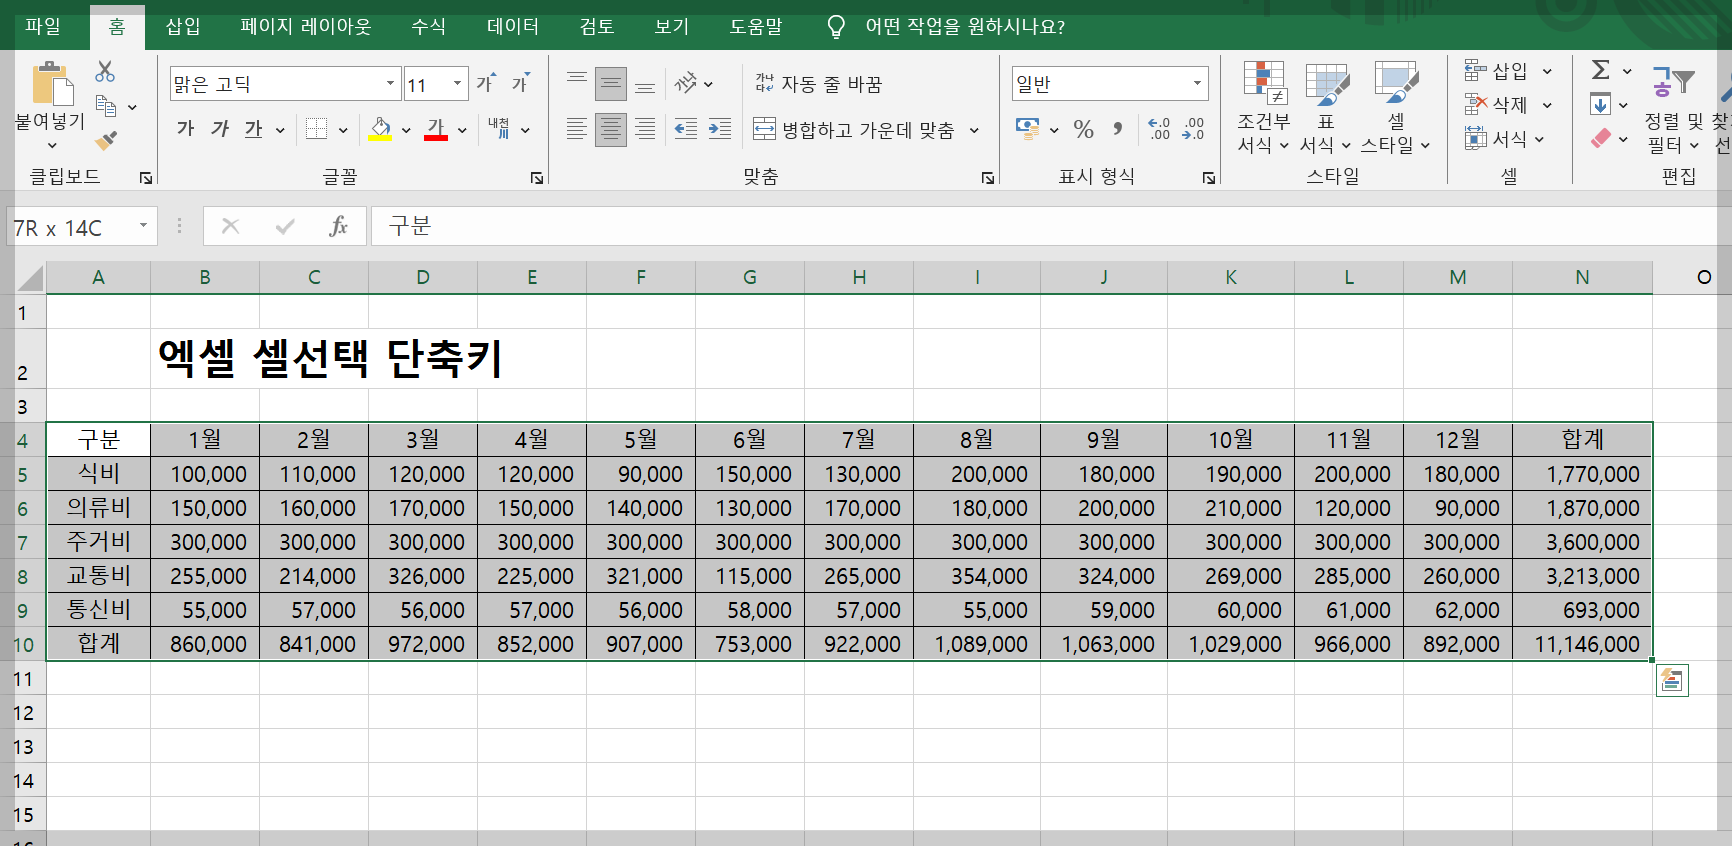Expand merge and center dropdown arrow
The height and width of the screenshot is (846, 1732).
pos(974,130)
